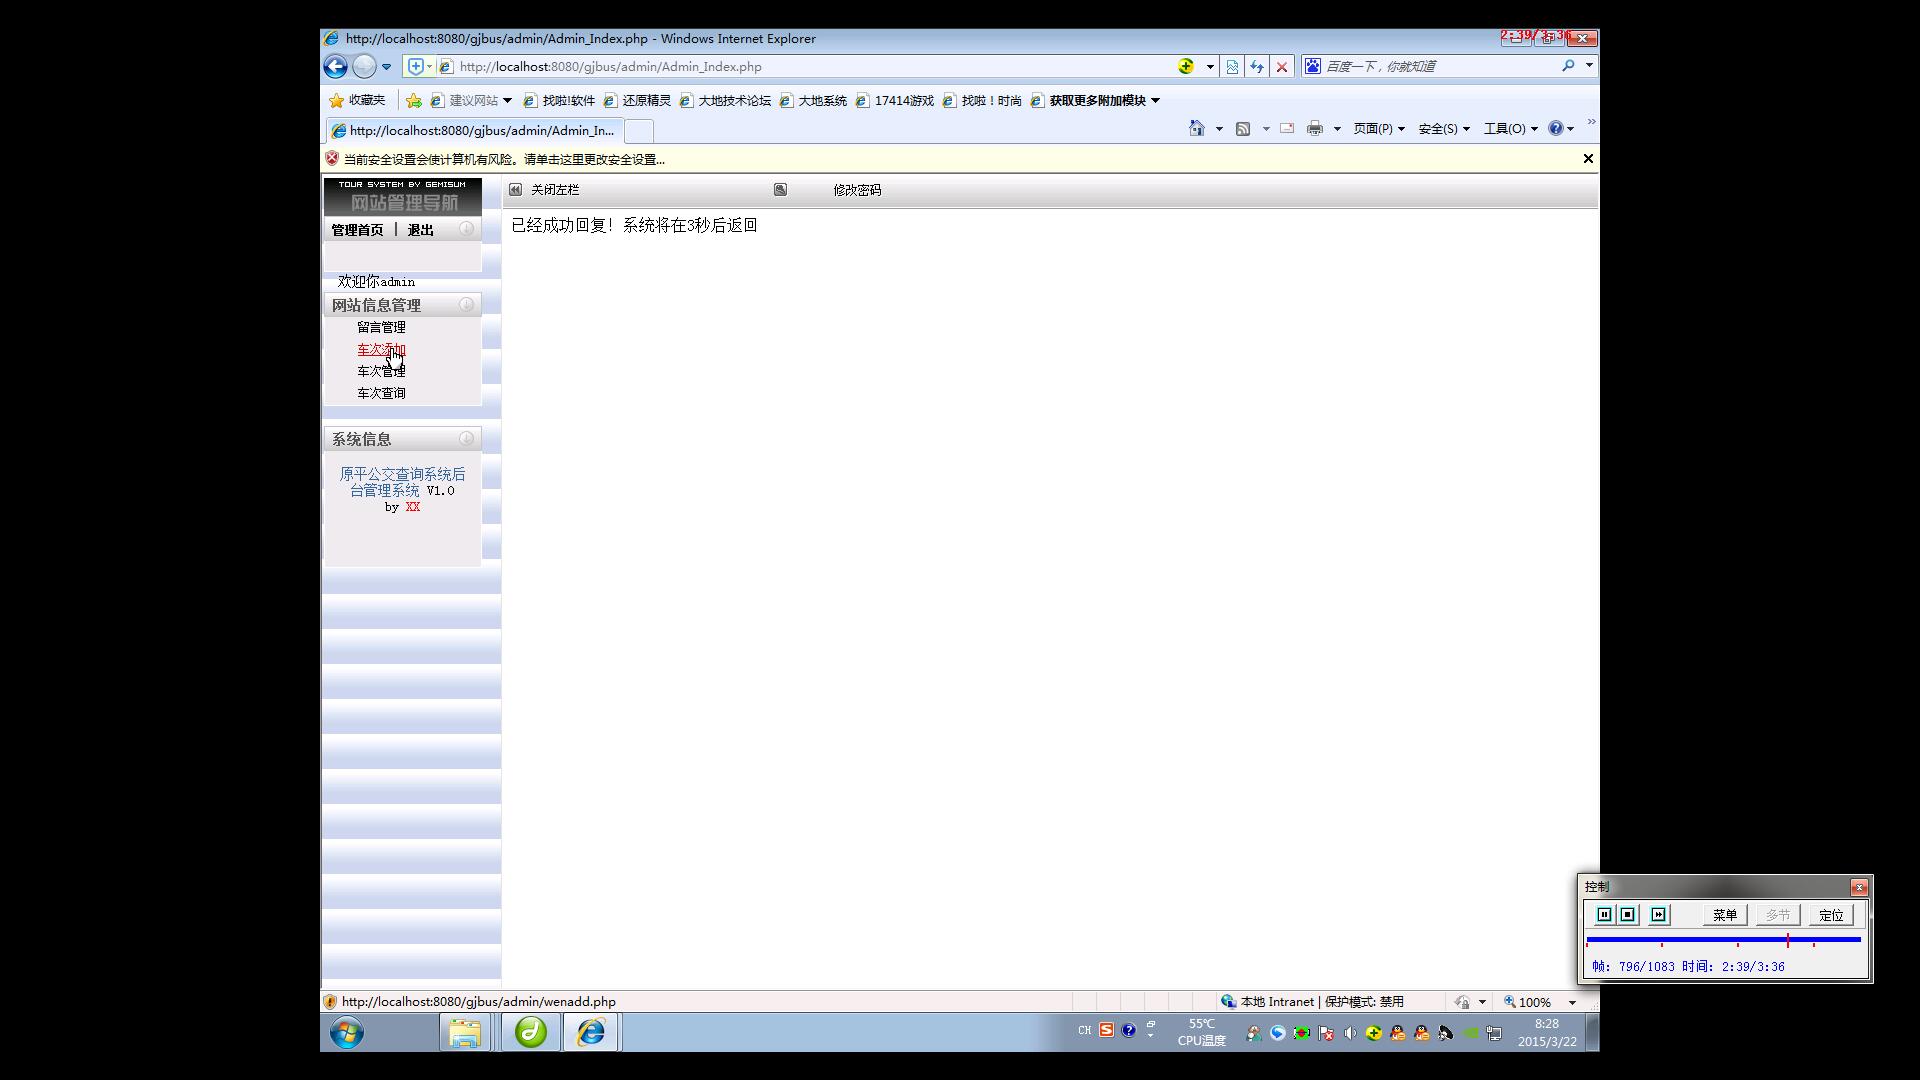This screenshot has height=1080, width=1920.
Task: Open the 大地系统 favorite link
Action: point(813,100)
